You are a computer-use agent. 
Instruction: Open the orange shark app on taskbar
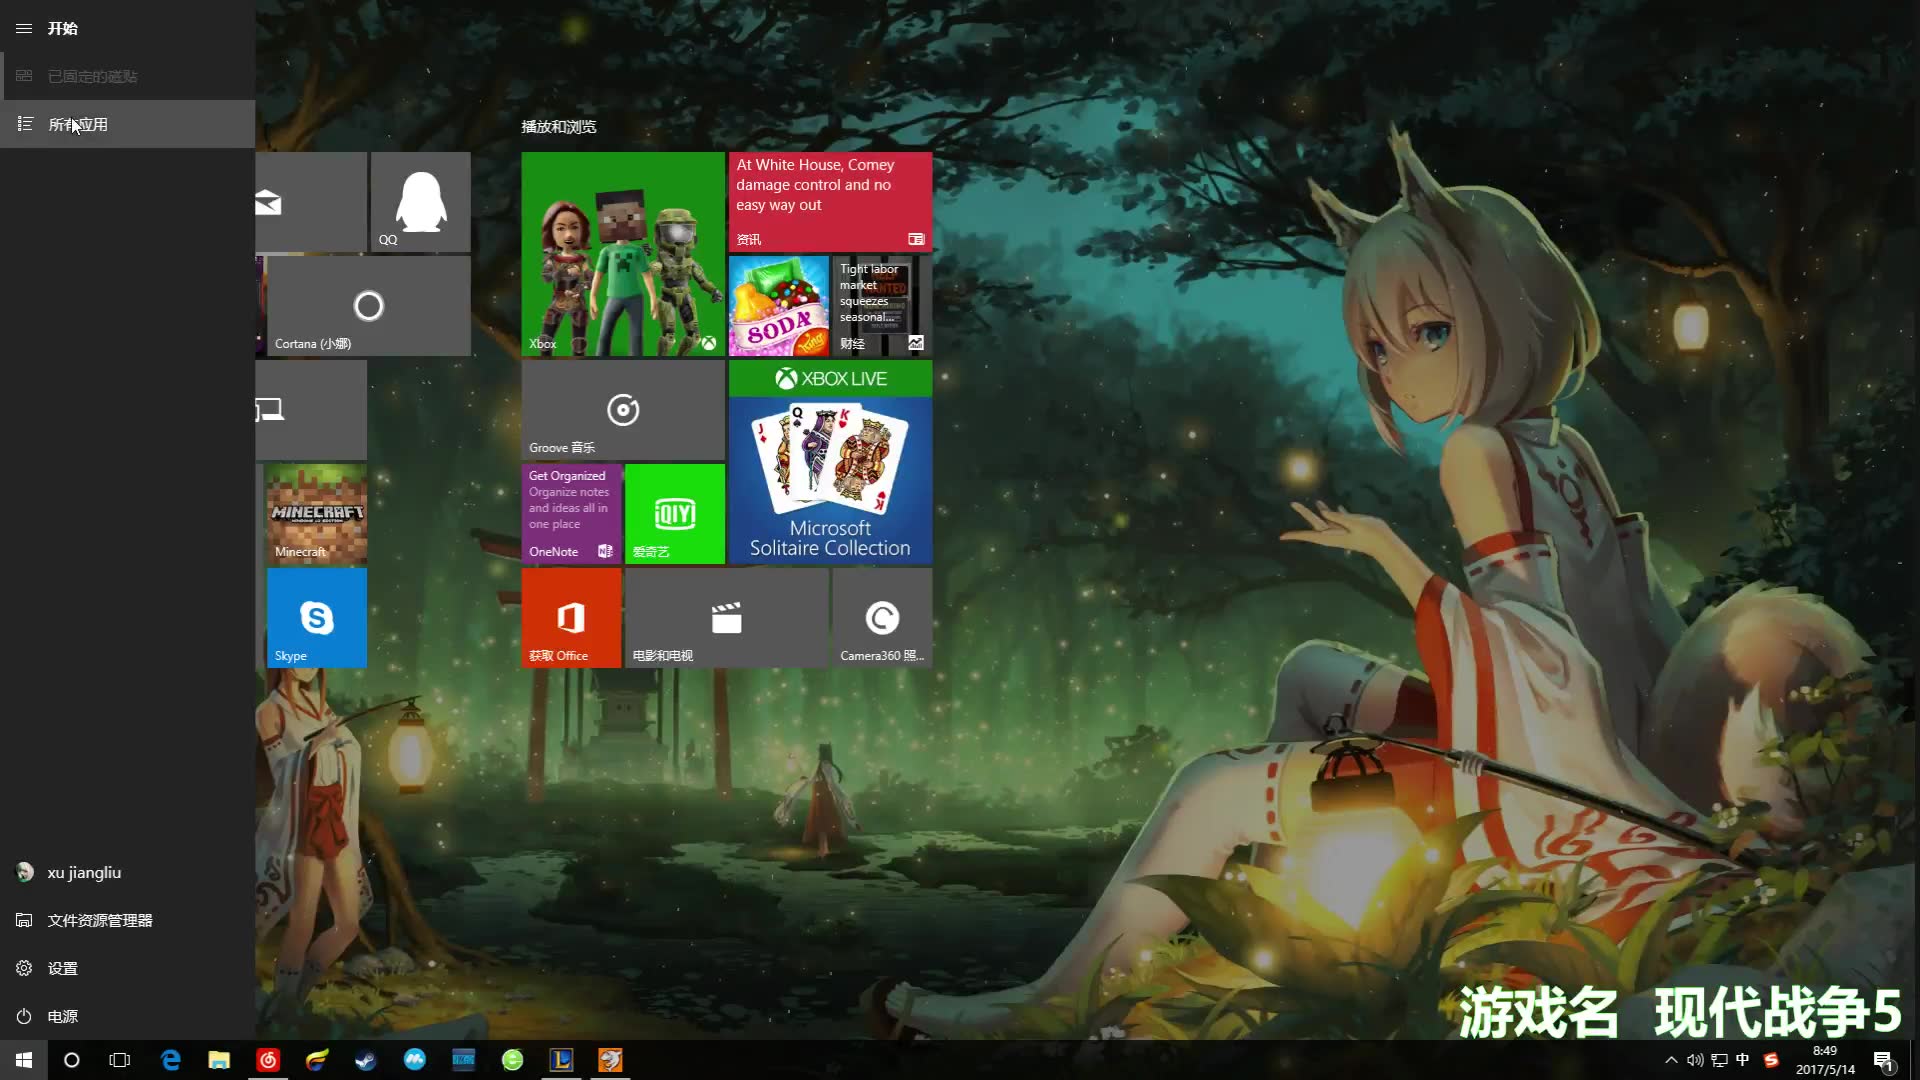pyautogui.click(x=611, y=1060)
